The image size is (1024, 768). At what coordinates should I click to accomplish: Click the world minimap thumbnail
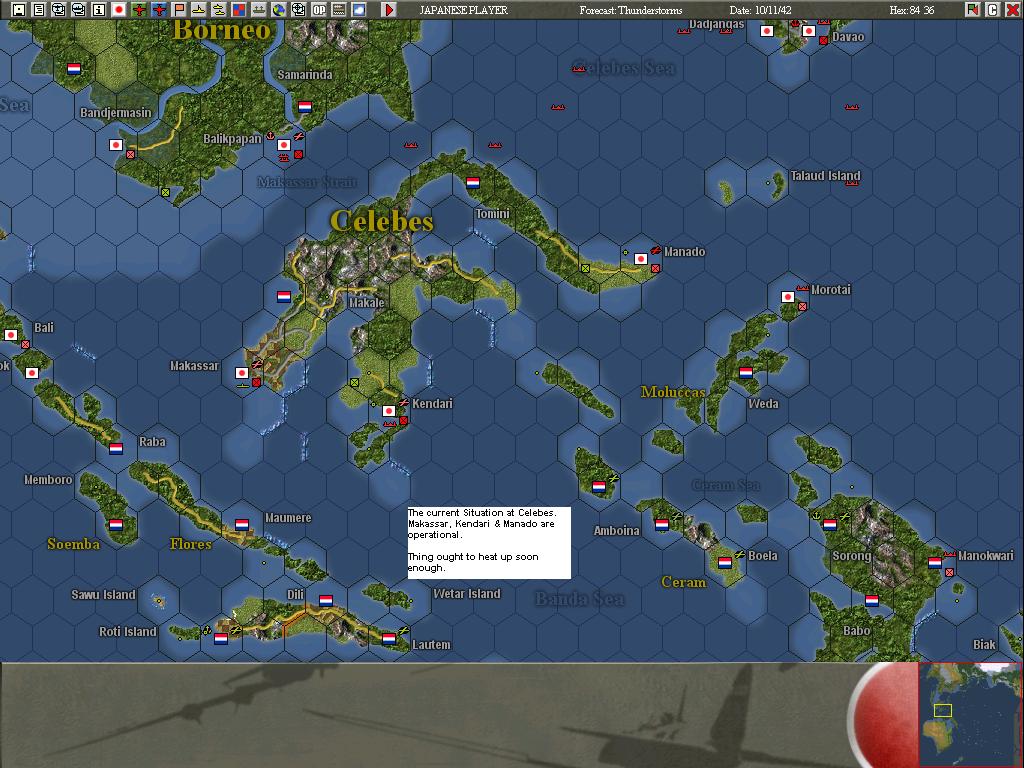(970, 714)
